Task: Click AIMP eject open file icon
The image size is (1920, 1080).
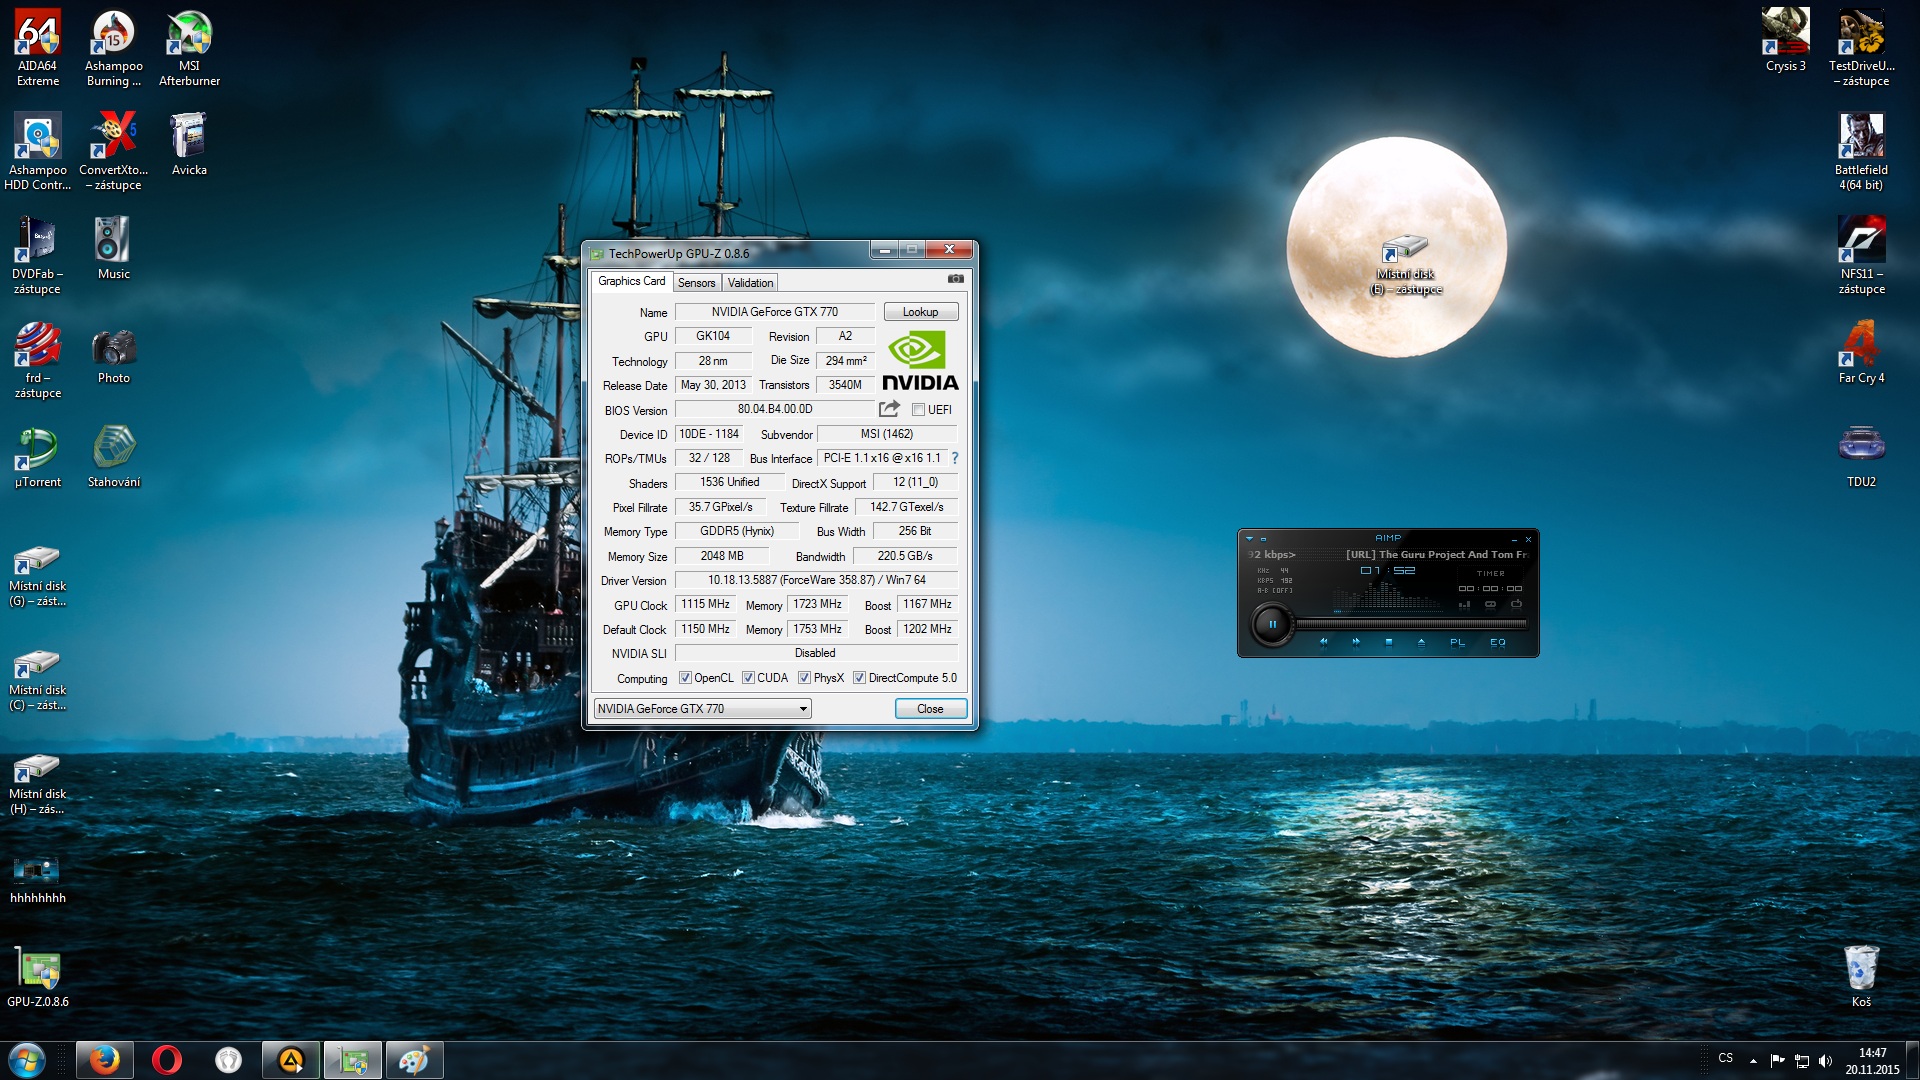Action: pos(1421,643)
